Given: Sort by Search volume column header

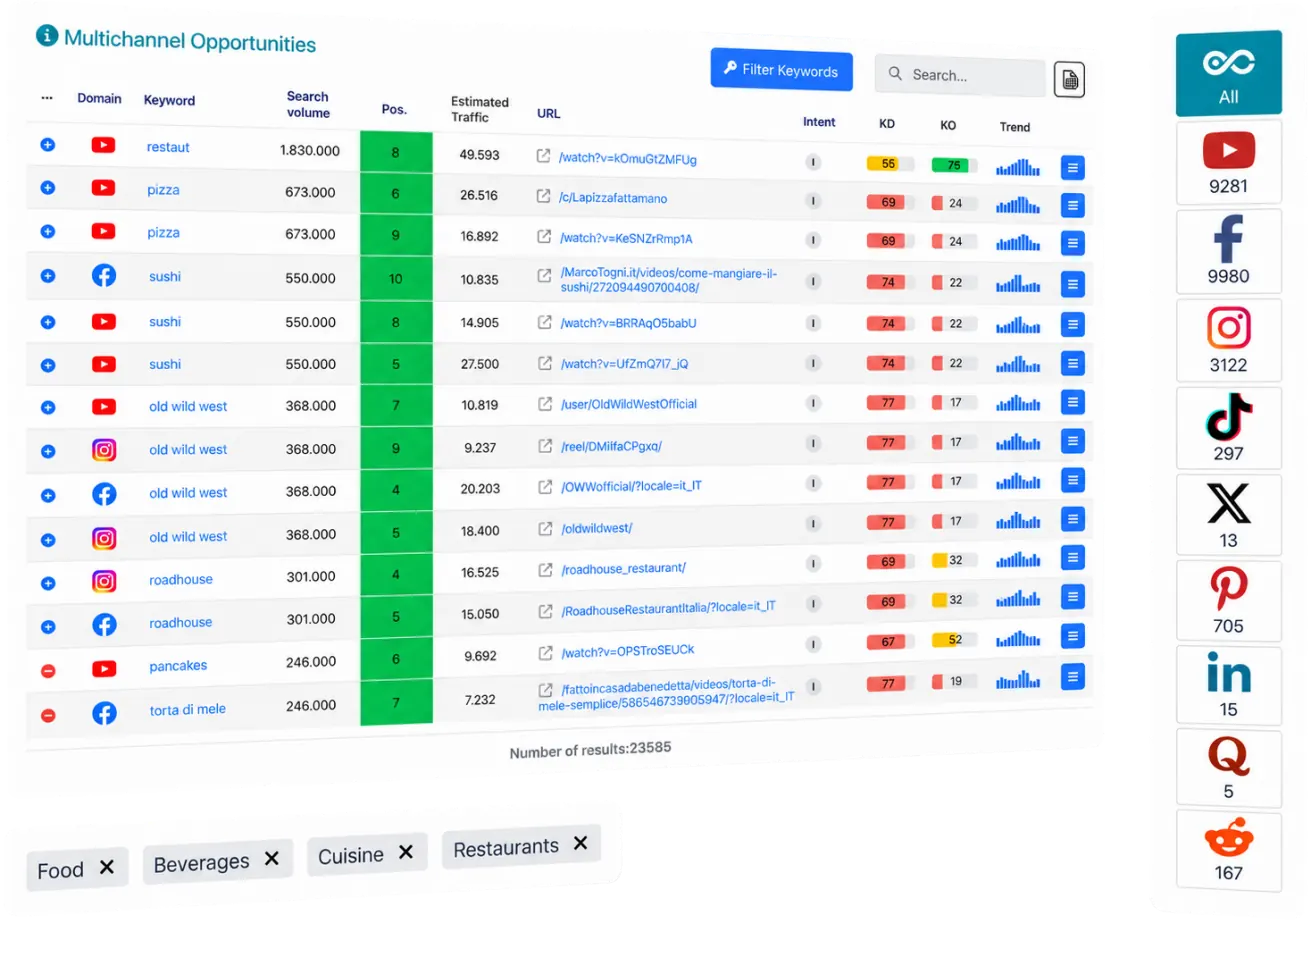Looking at the screenshot, I should (308, 104).
